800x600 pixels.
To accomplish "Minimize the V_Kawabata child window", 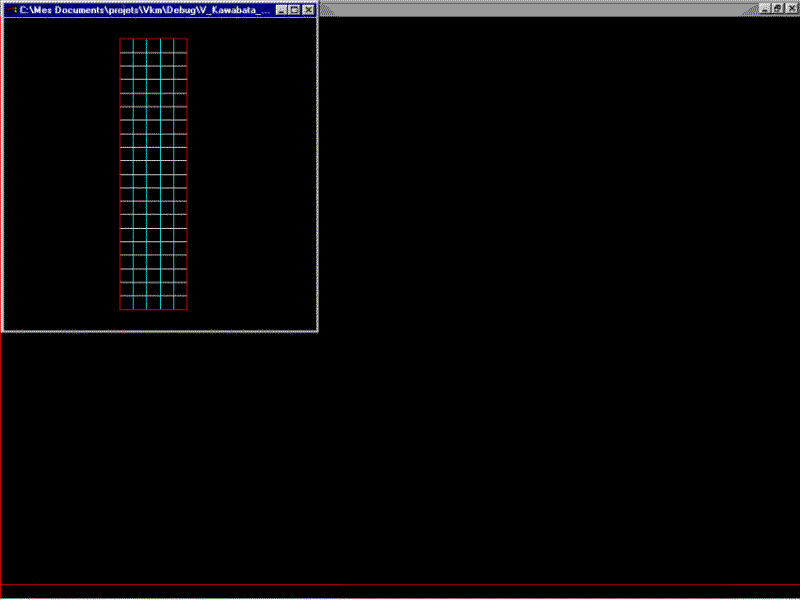I will (x=282, y=10).
